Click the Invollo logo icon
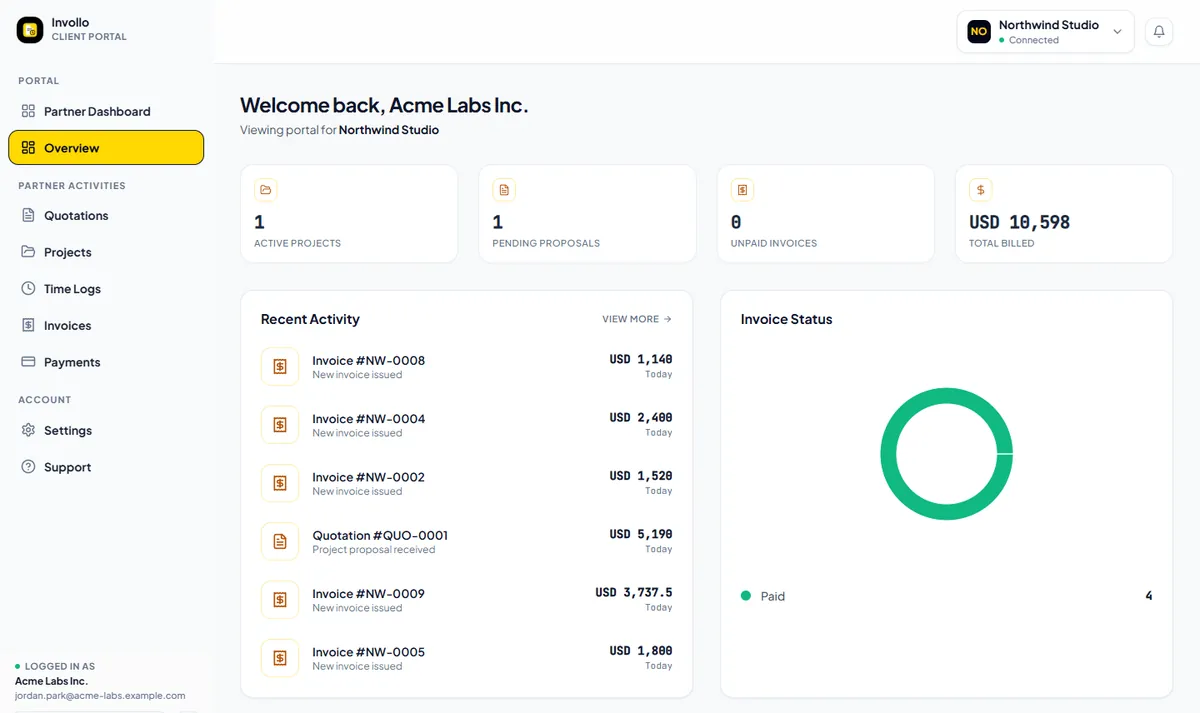1200x713 pixels. click(30, 30)
